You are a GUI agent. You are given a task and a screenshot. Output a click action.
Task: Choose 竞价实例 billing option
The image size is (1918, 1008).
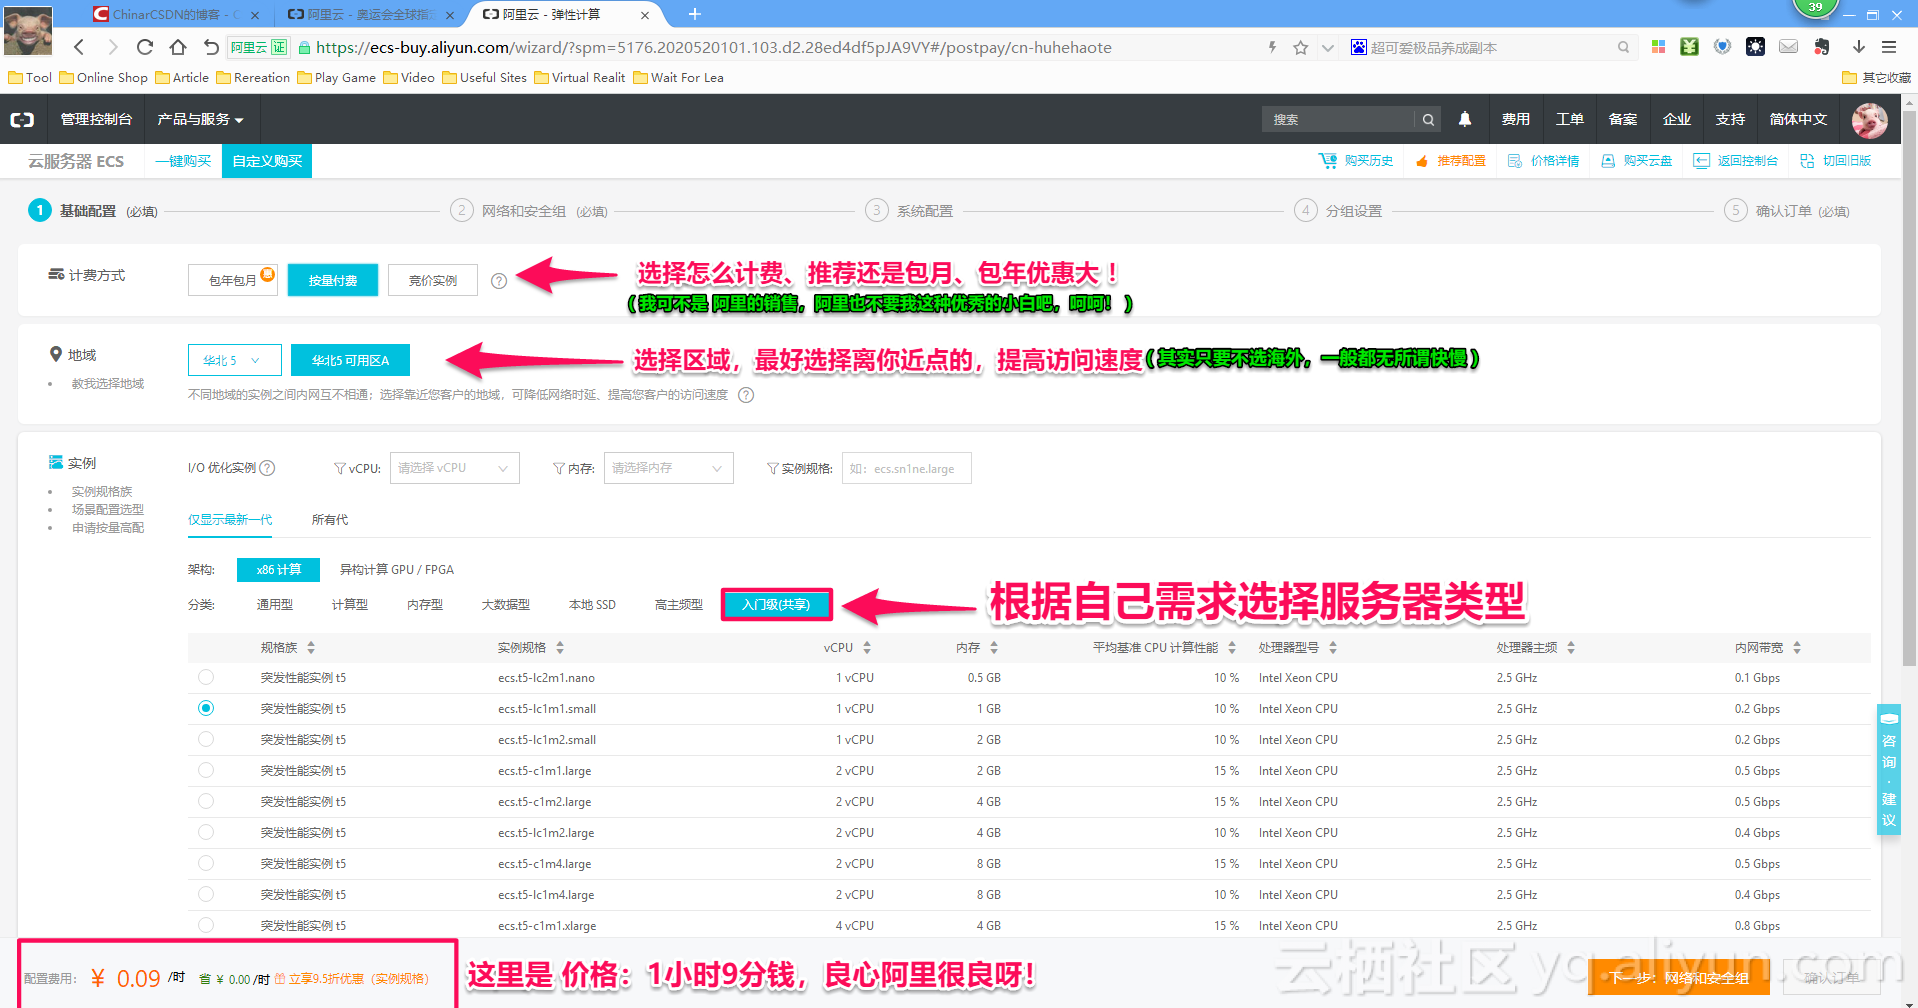coord(433,280)
